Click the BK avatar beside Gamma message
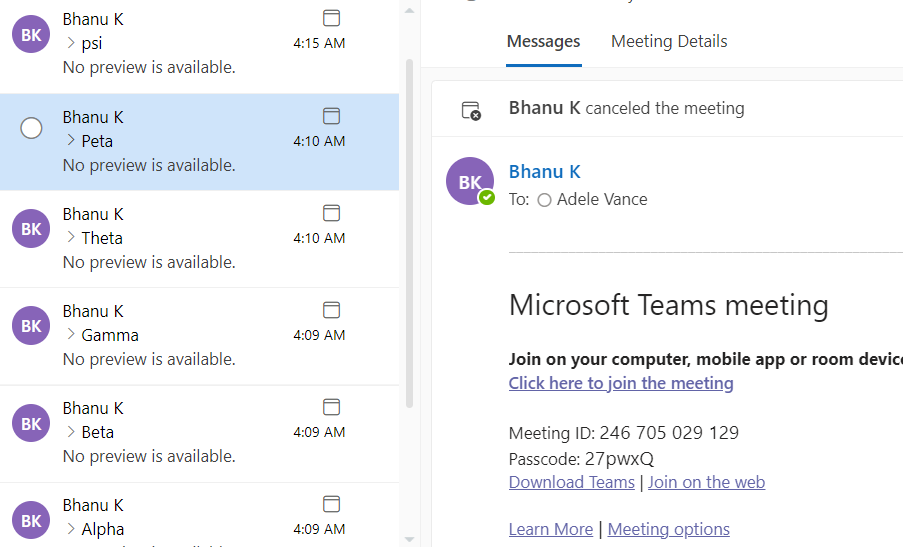The image size is (903, 547). (x=31, y=326)
